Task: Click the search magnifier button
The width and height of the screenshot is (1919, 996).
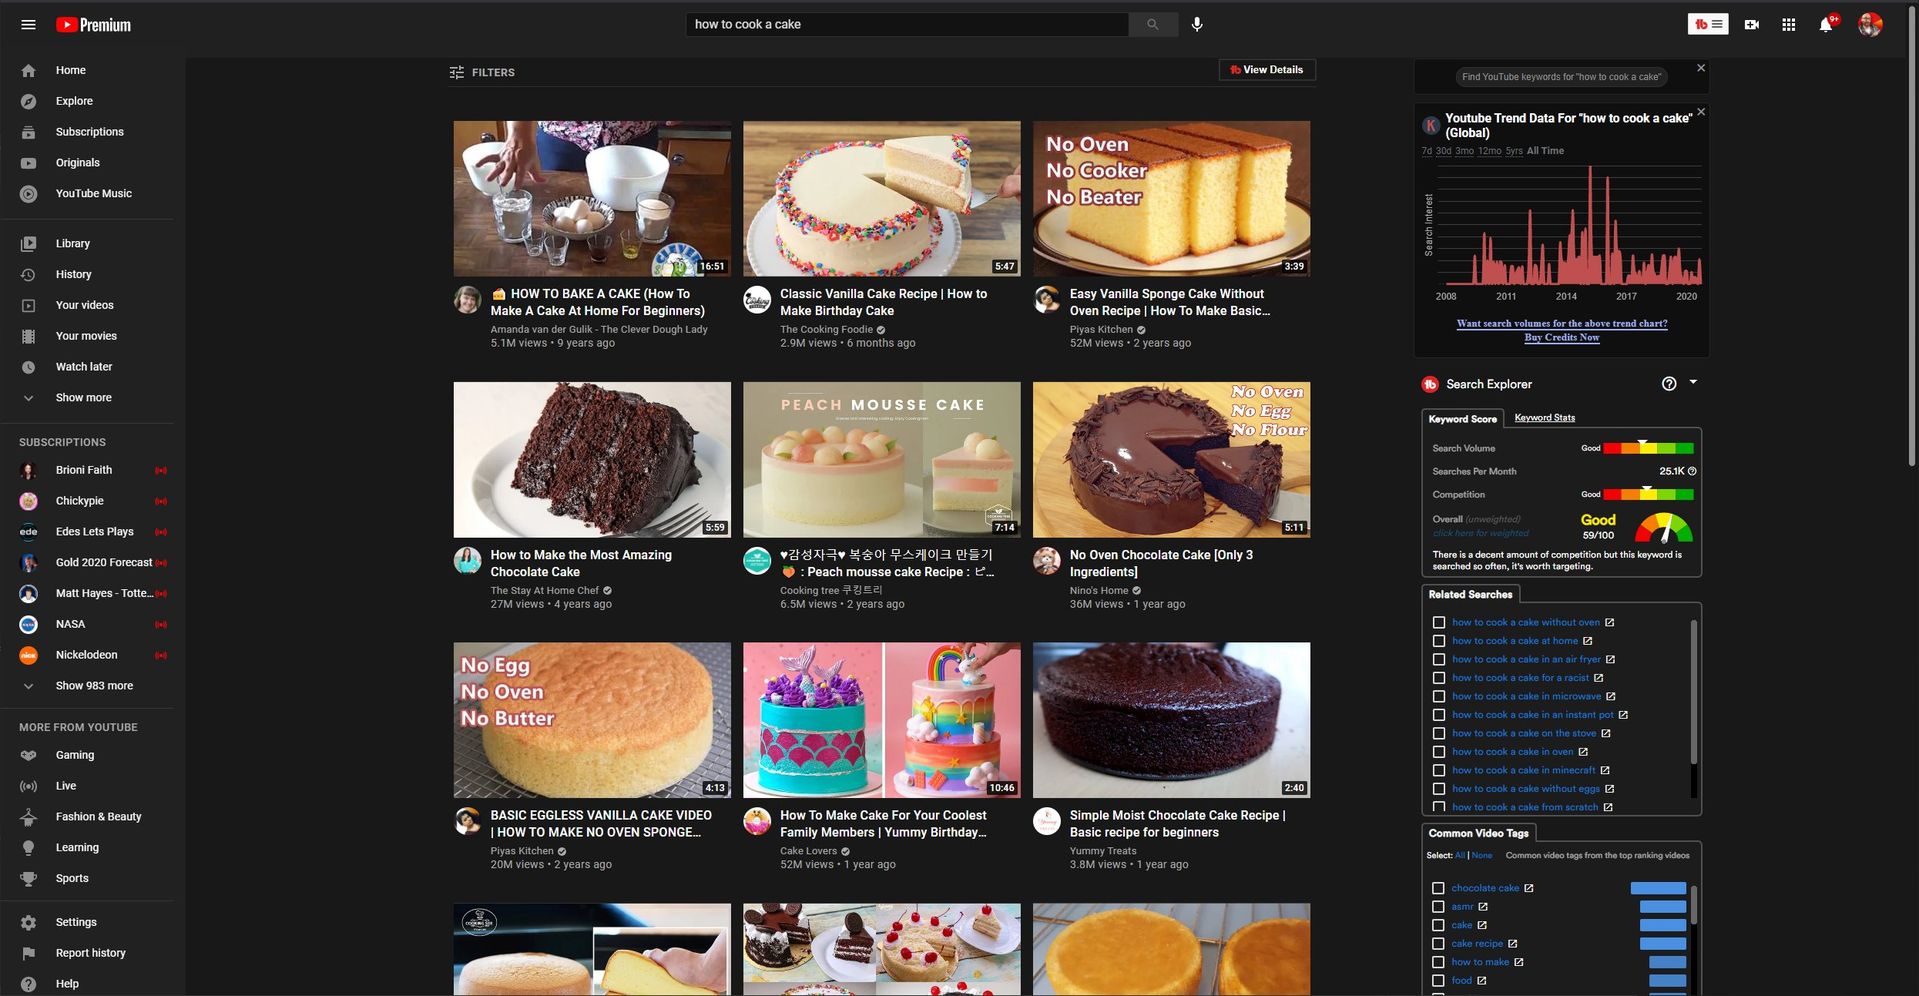Action: click(1152, 24)
